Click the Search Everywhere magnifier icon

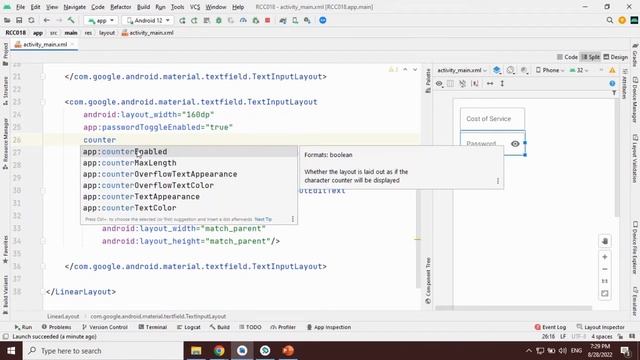click(610, 20)
